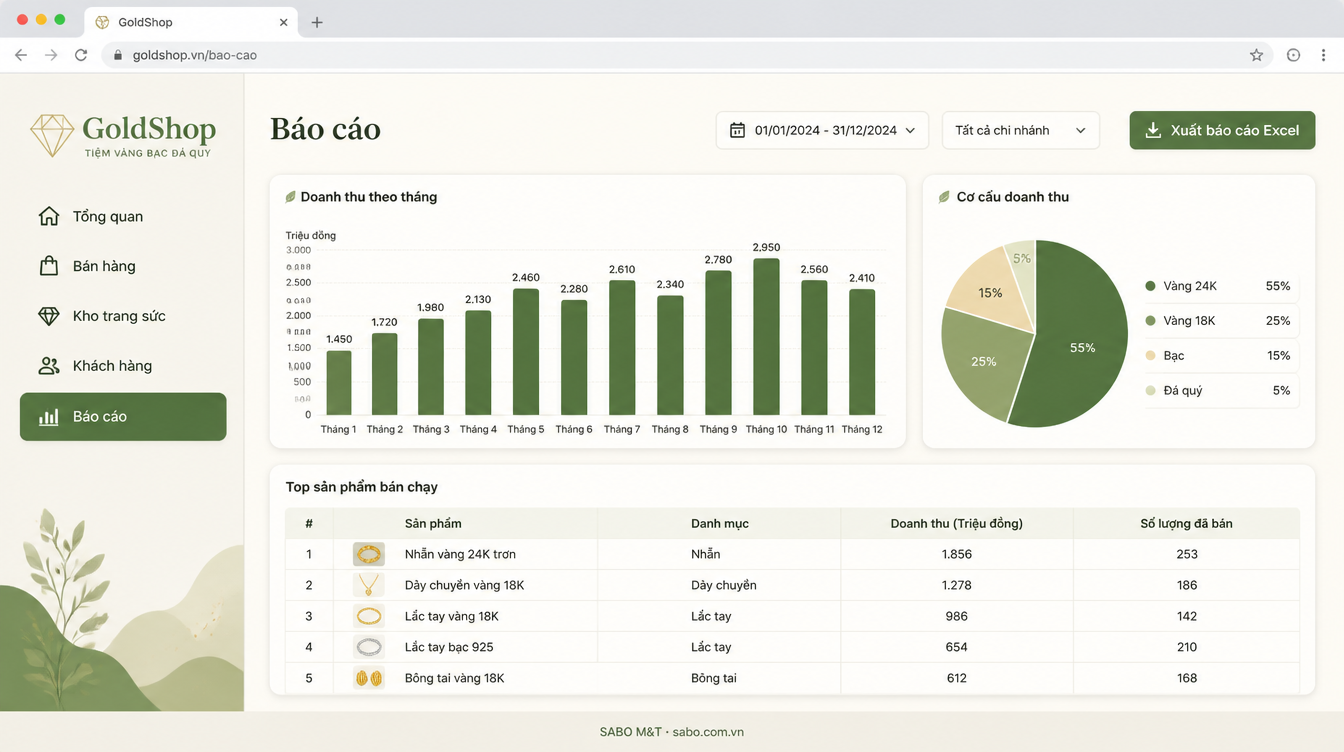This screenshot has width=1344, height=752.
Task: Open the date range dropdown 01/01/2024 - 31/12/2024
Action: pyautogui.click(x=822, y=130)
